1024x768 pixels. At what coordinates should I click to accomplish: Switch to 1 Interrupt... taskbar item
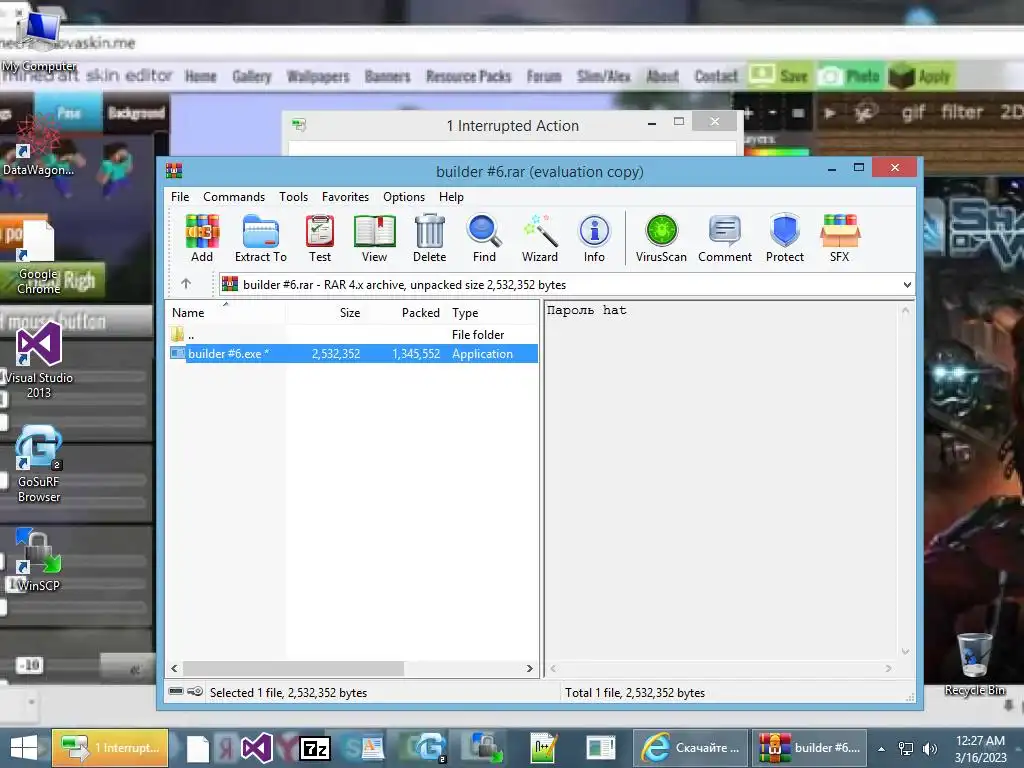click(110, 748)
